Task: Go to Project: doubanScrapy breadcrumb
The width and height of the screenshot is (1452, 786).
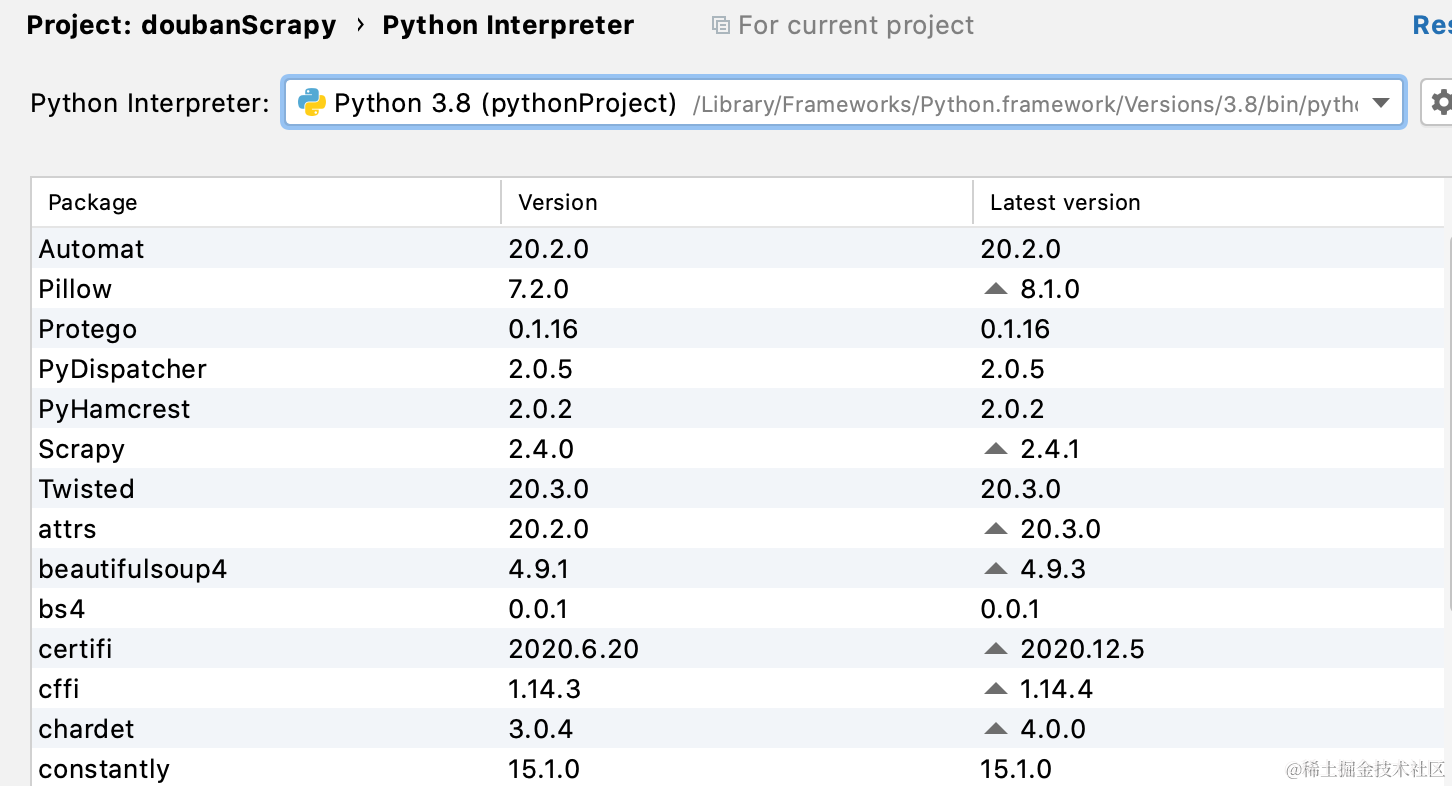Action: [x=181, y=26]
